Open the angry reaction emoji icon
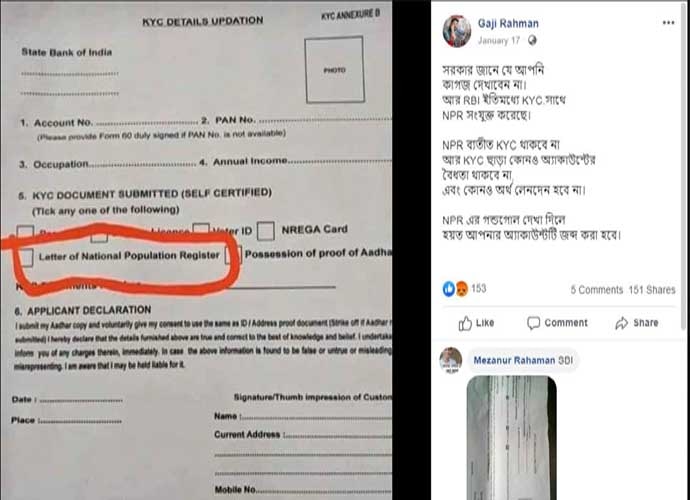This screenshot has height=500, width=690. 461,289
